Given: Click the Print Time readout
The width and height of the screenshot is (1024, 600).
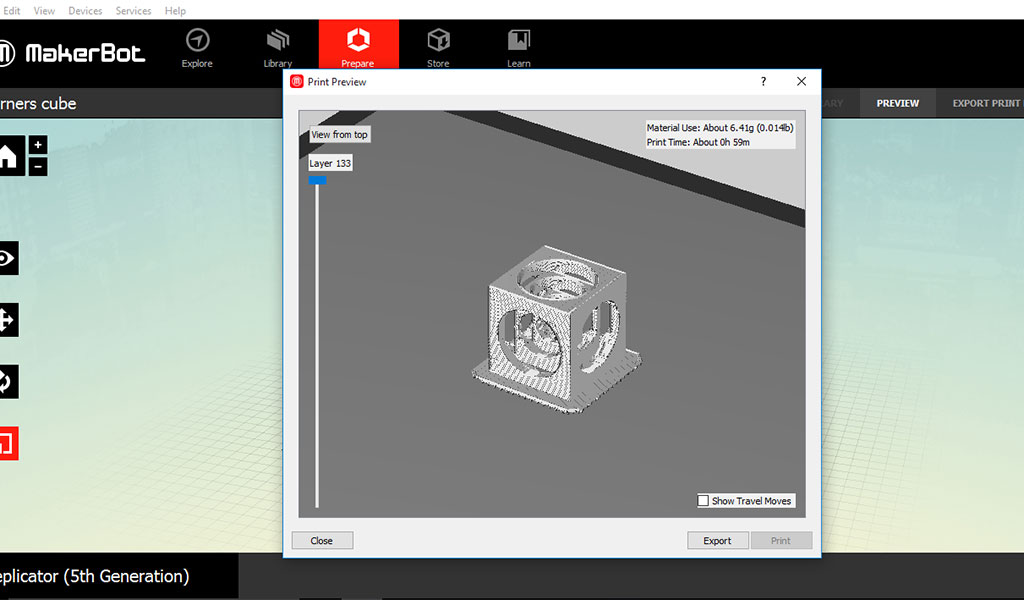Looking at the screenshot, I should (698, 142).
